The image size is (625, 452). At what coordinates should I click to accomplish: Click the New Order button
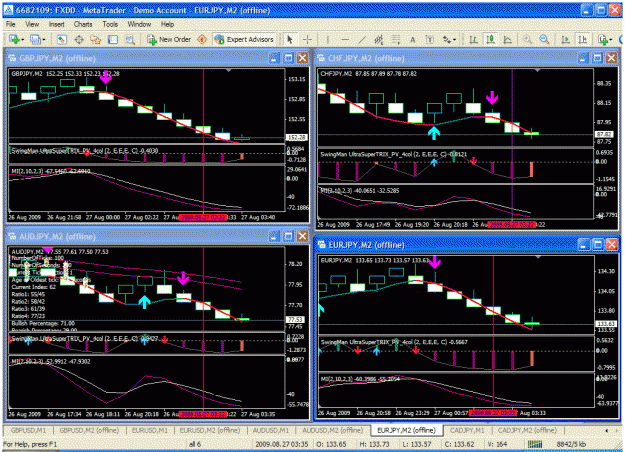[169, 39]
